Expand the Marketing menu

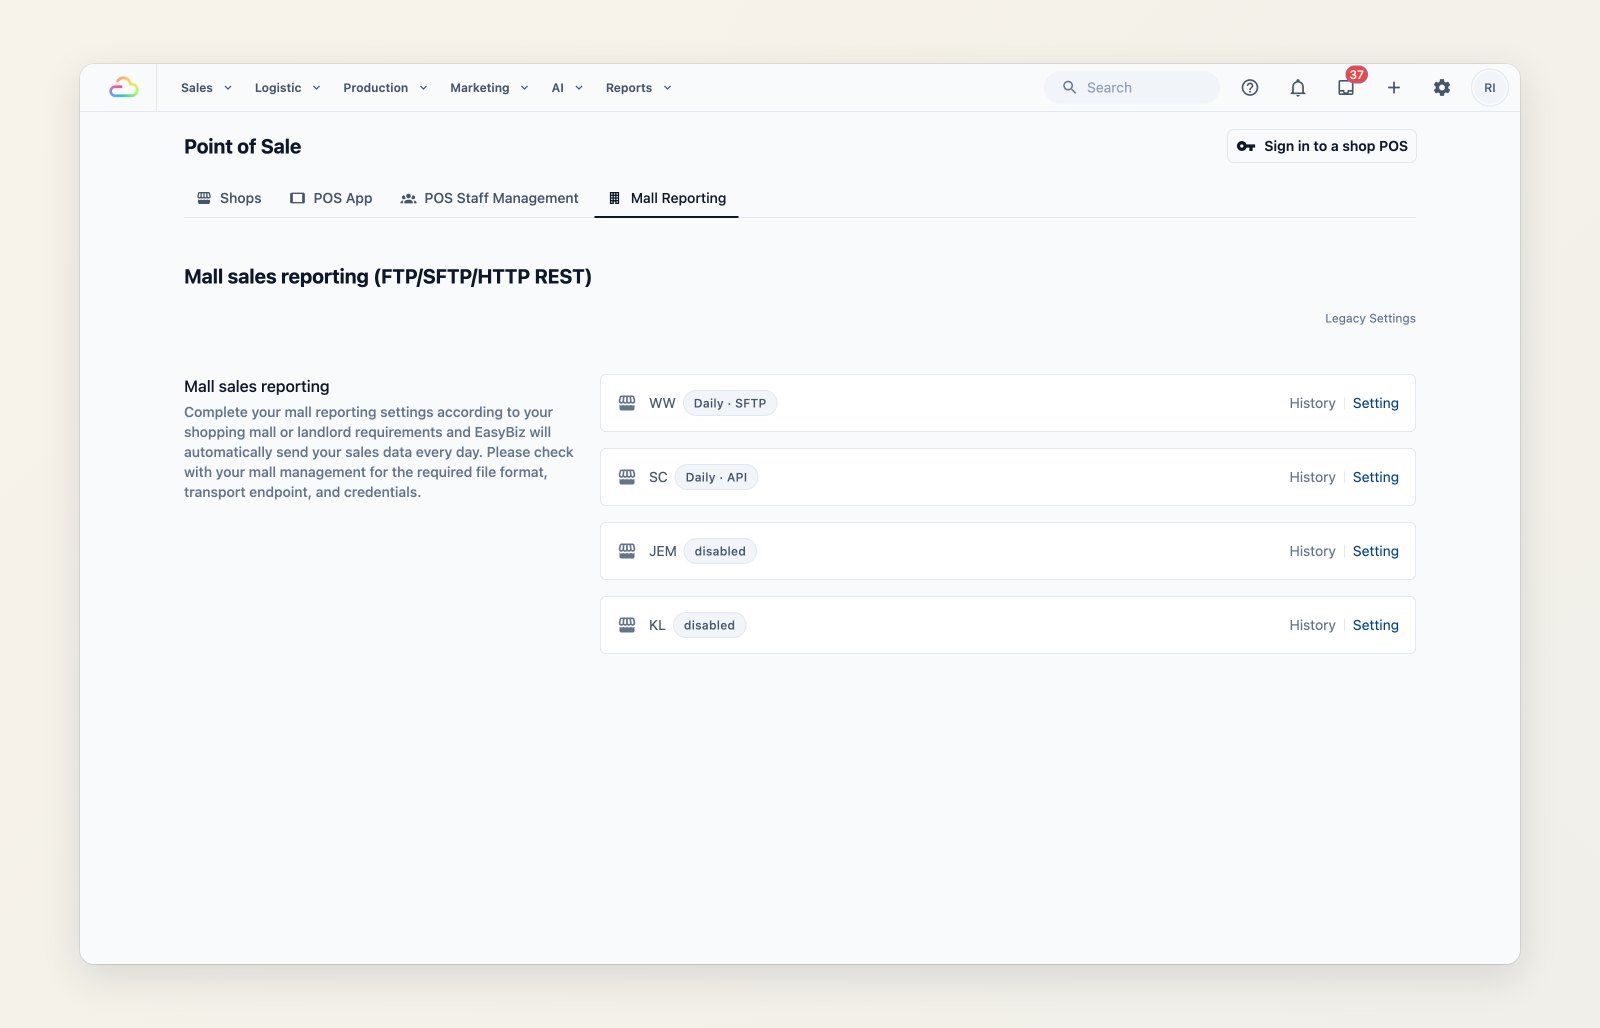coord(489,88)
